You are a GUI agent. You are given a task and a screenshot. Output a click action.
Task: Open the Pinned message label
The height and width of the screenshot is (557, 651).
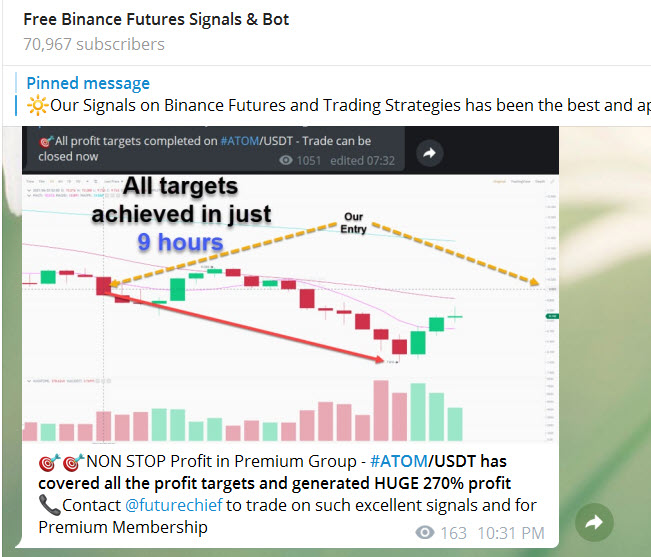click(x=88, y=83)
